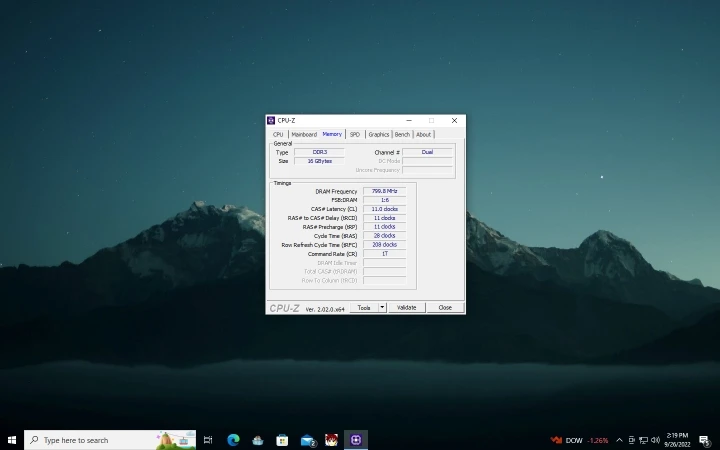Open Task View from the taskbar

click(x=208, y=440)
